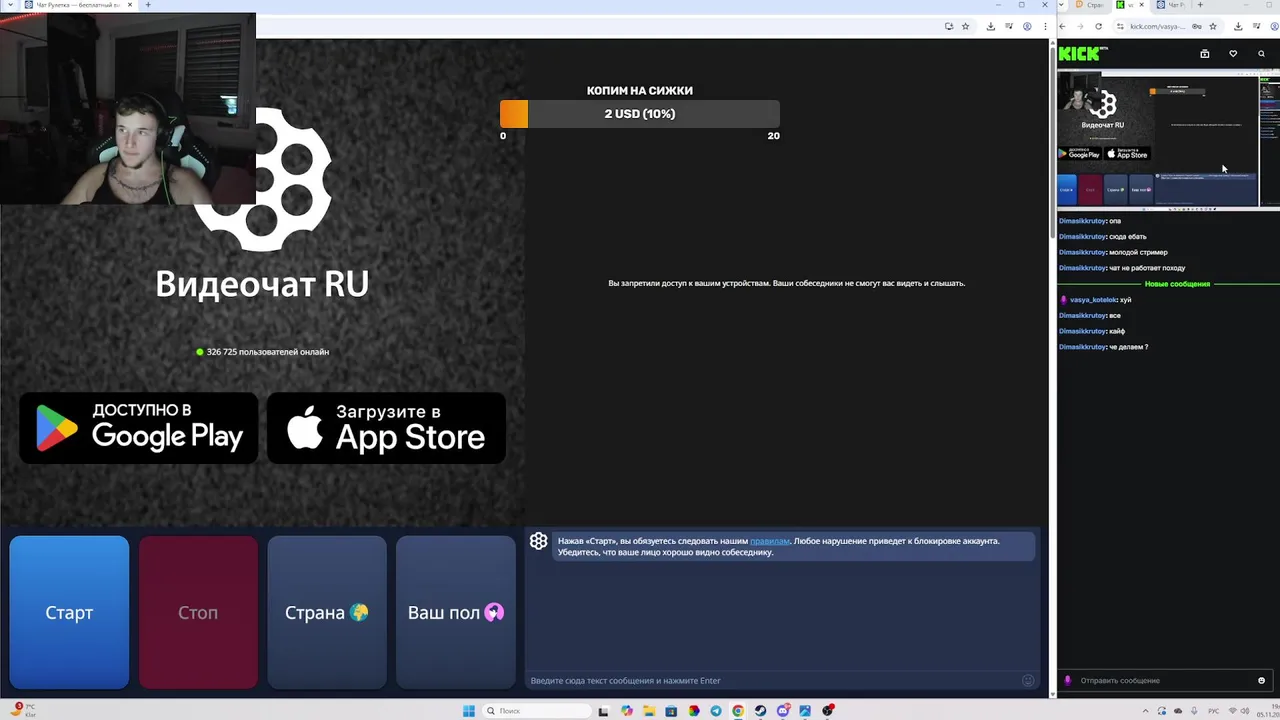Open Kick browse clips icon
The height and width of the screenshot is (720, 1280).
1205,54
